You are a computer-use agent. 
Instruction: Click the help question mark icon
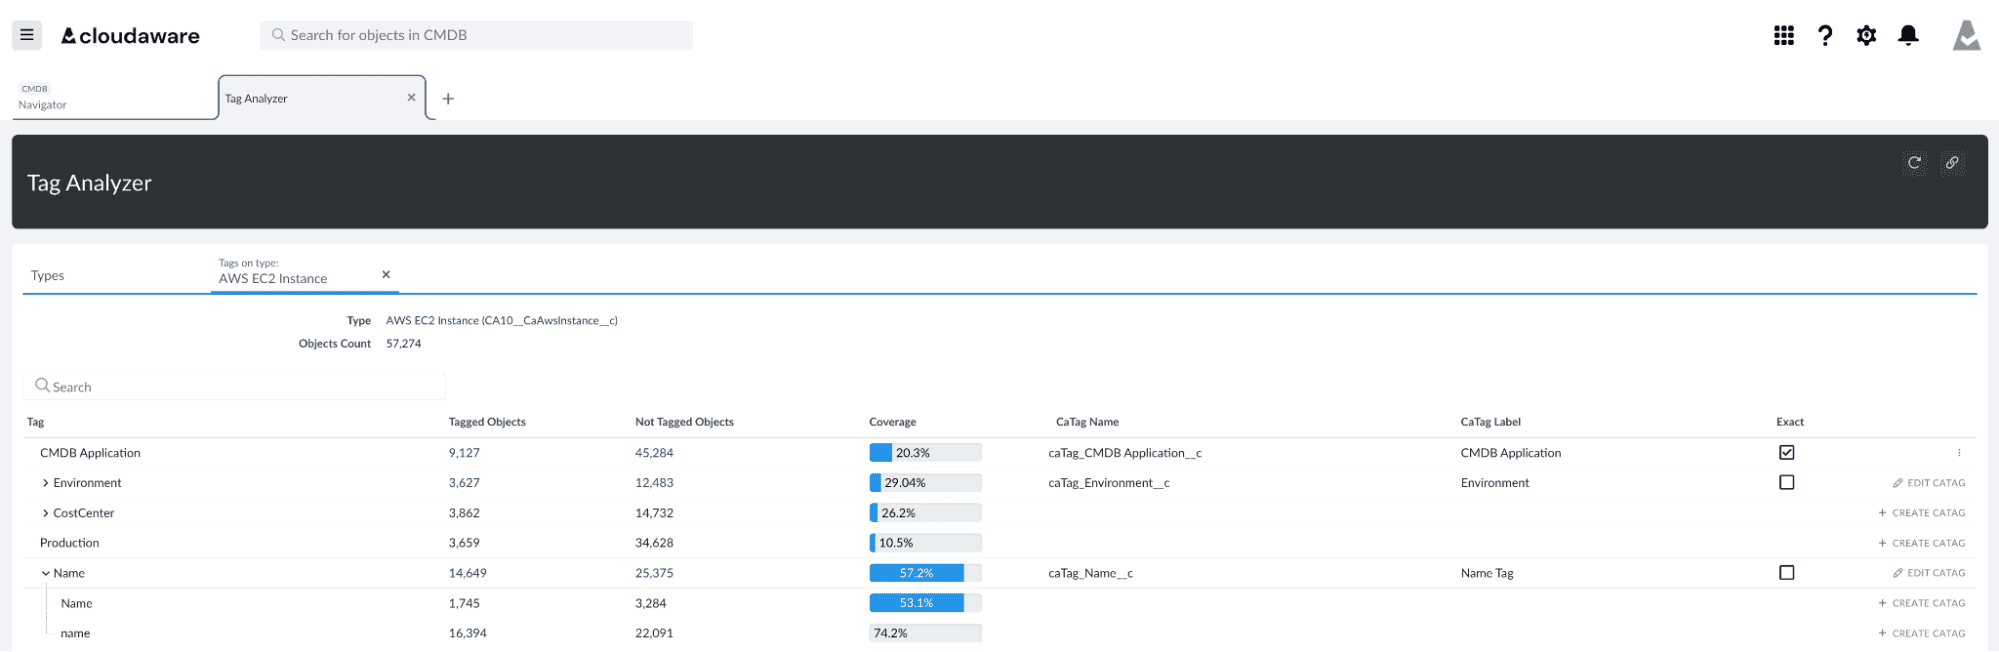(x=1825, y=36)
